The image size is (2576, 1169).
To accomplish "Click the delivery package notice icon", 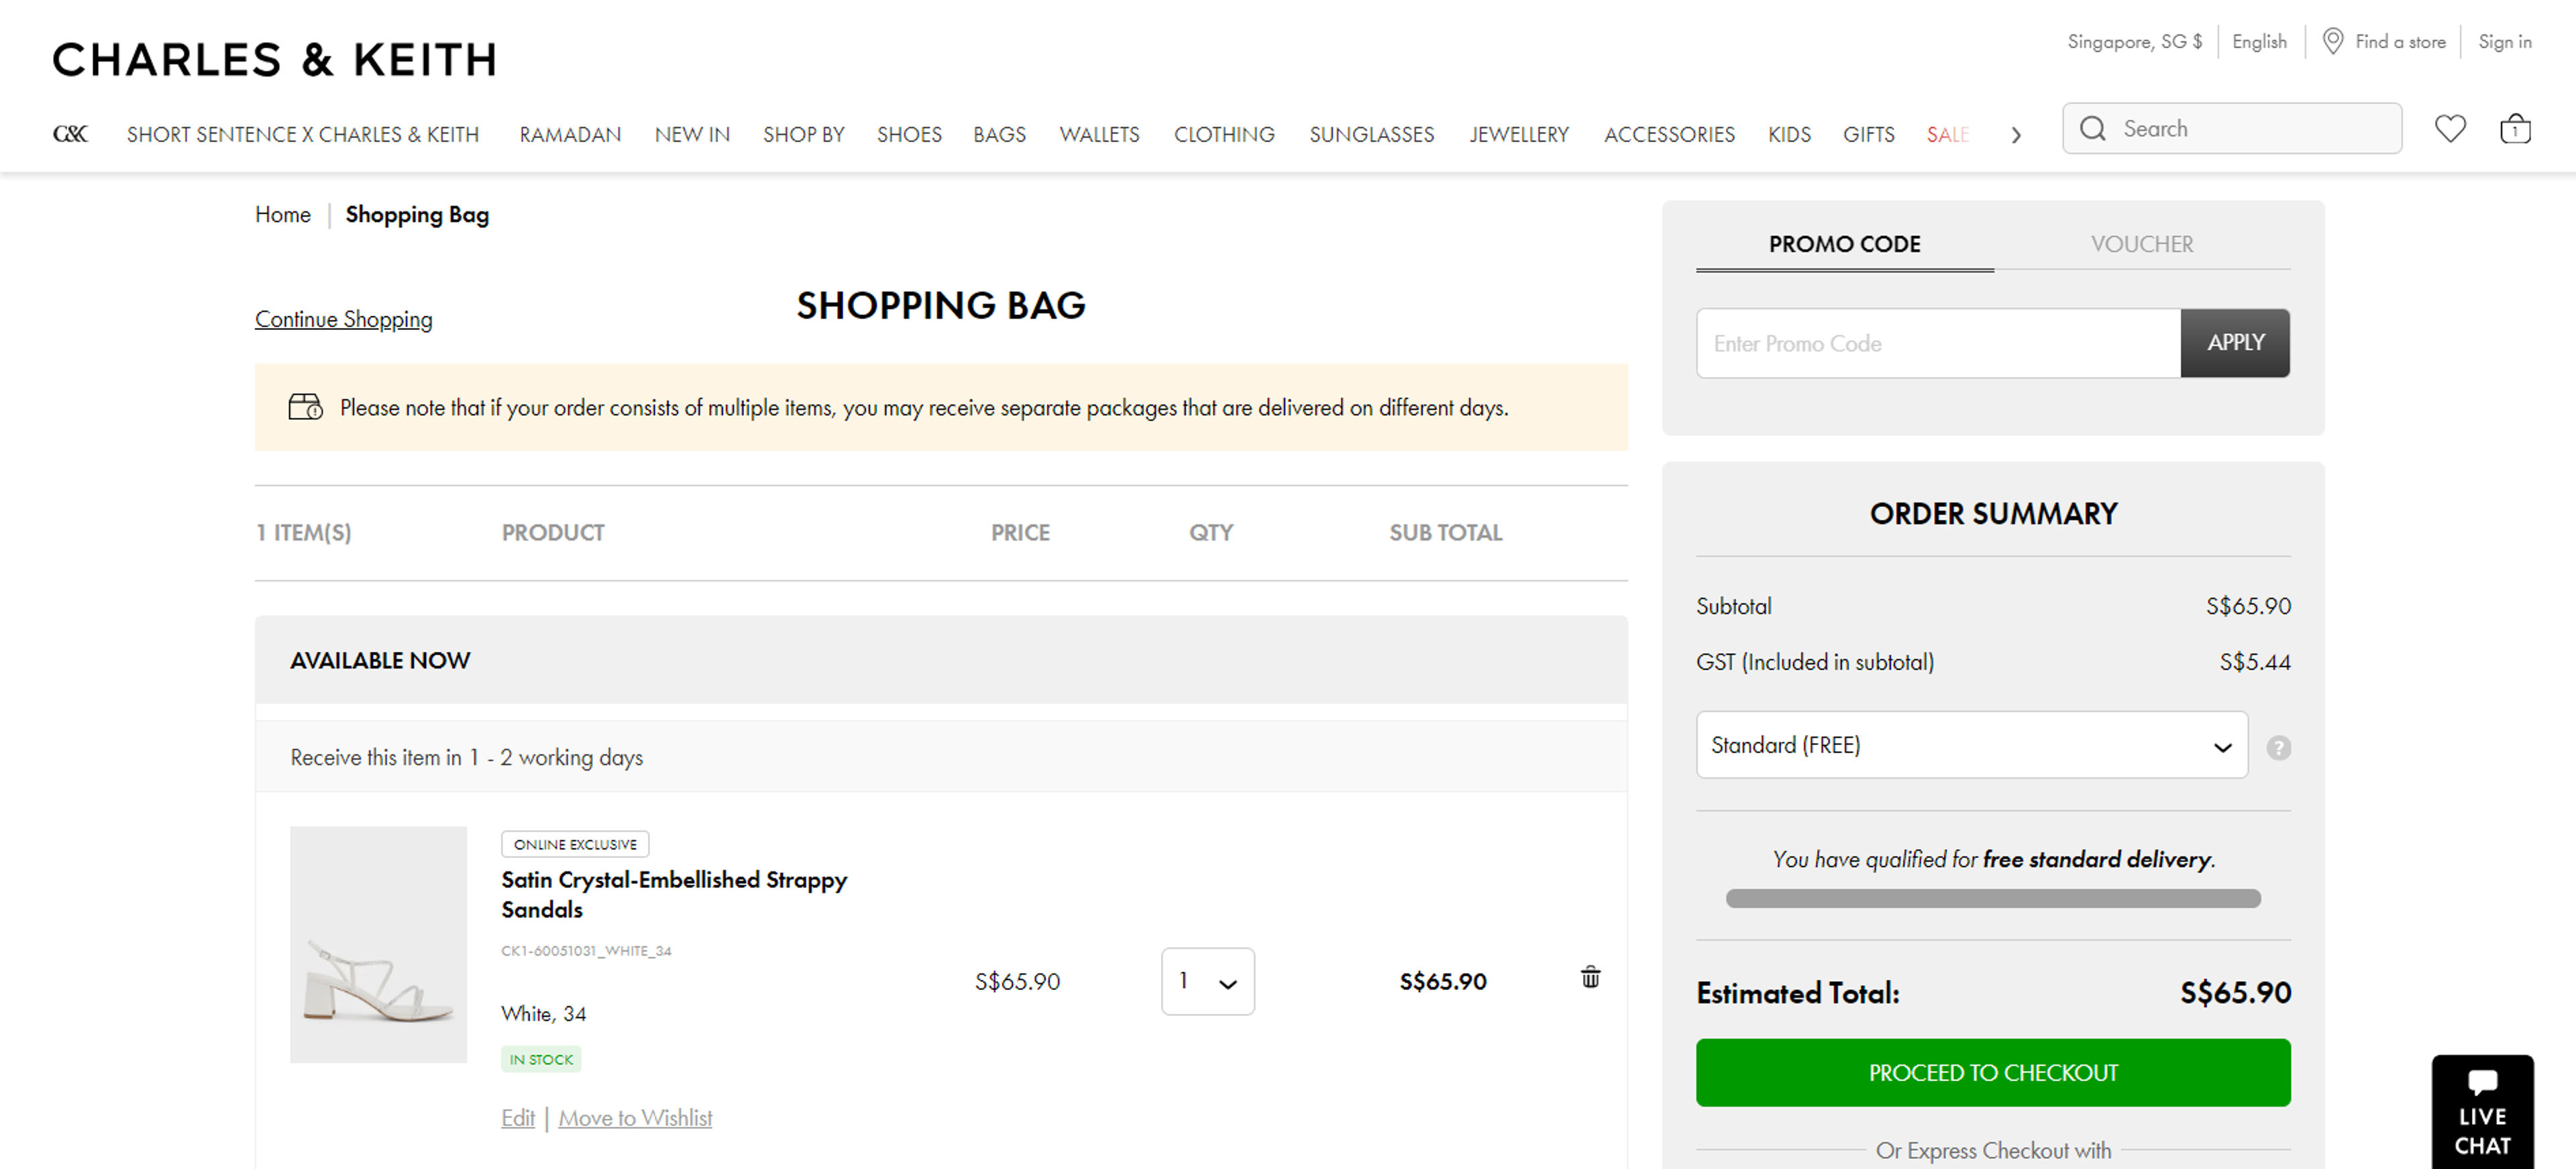I will coord(305,407).
